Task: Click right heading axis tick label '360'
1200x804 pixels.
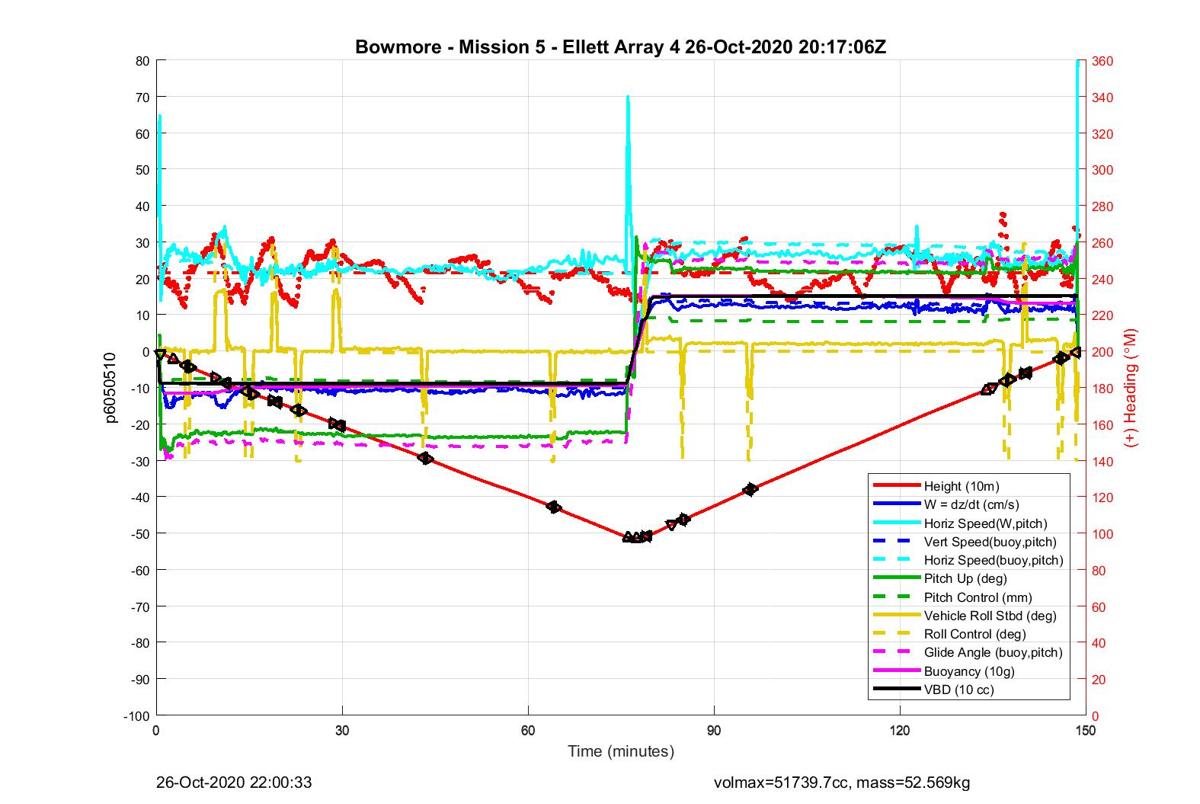Action: click(1101, 61)
